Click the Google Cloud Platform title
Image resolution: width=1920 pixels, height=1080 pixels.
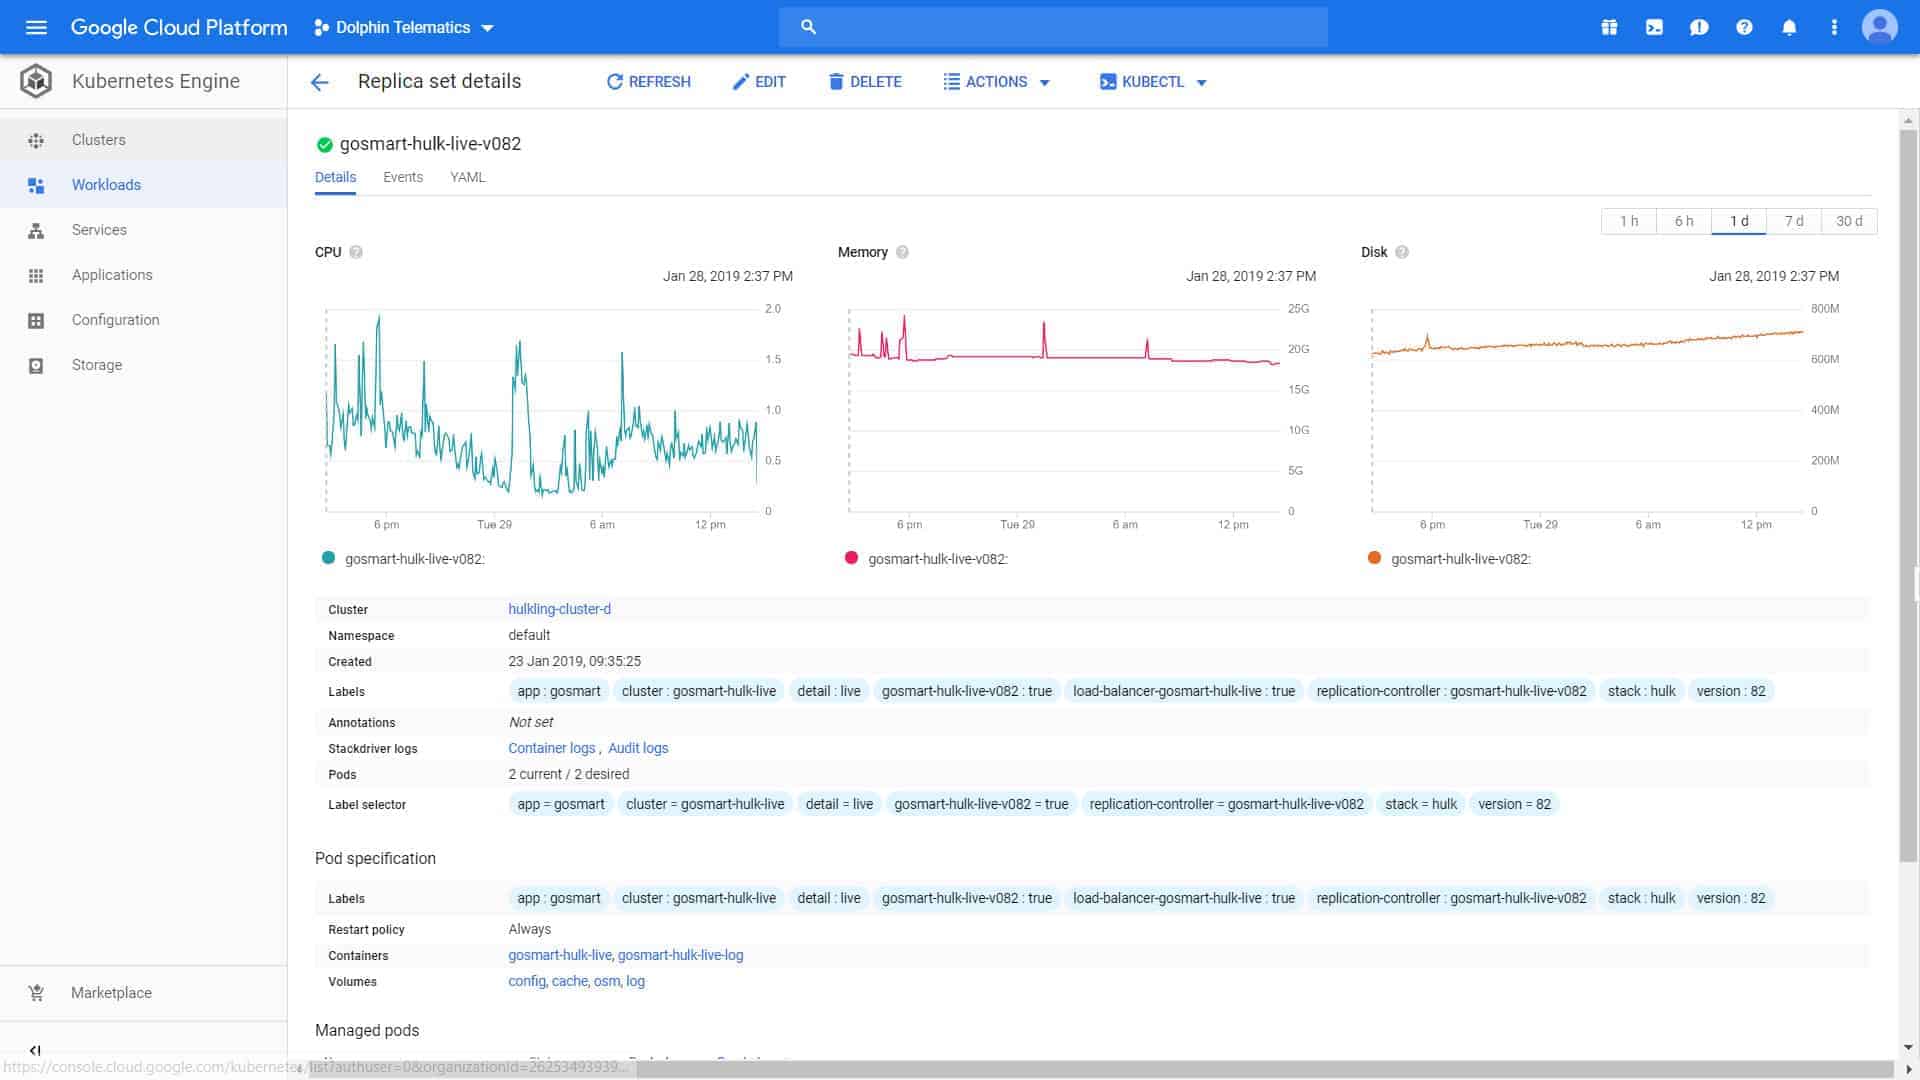[179, 27]
